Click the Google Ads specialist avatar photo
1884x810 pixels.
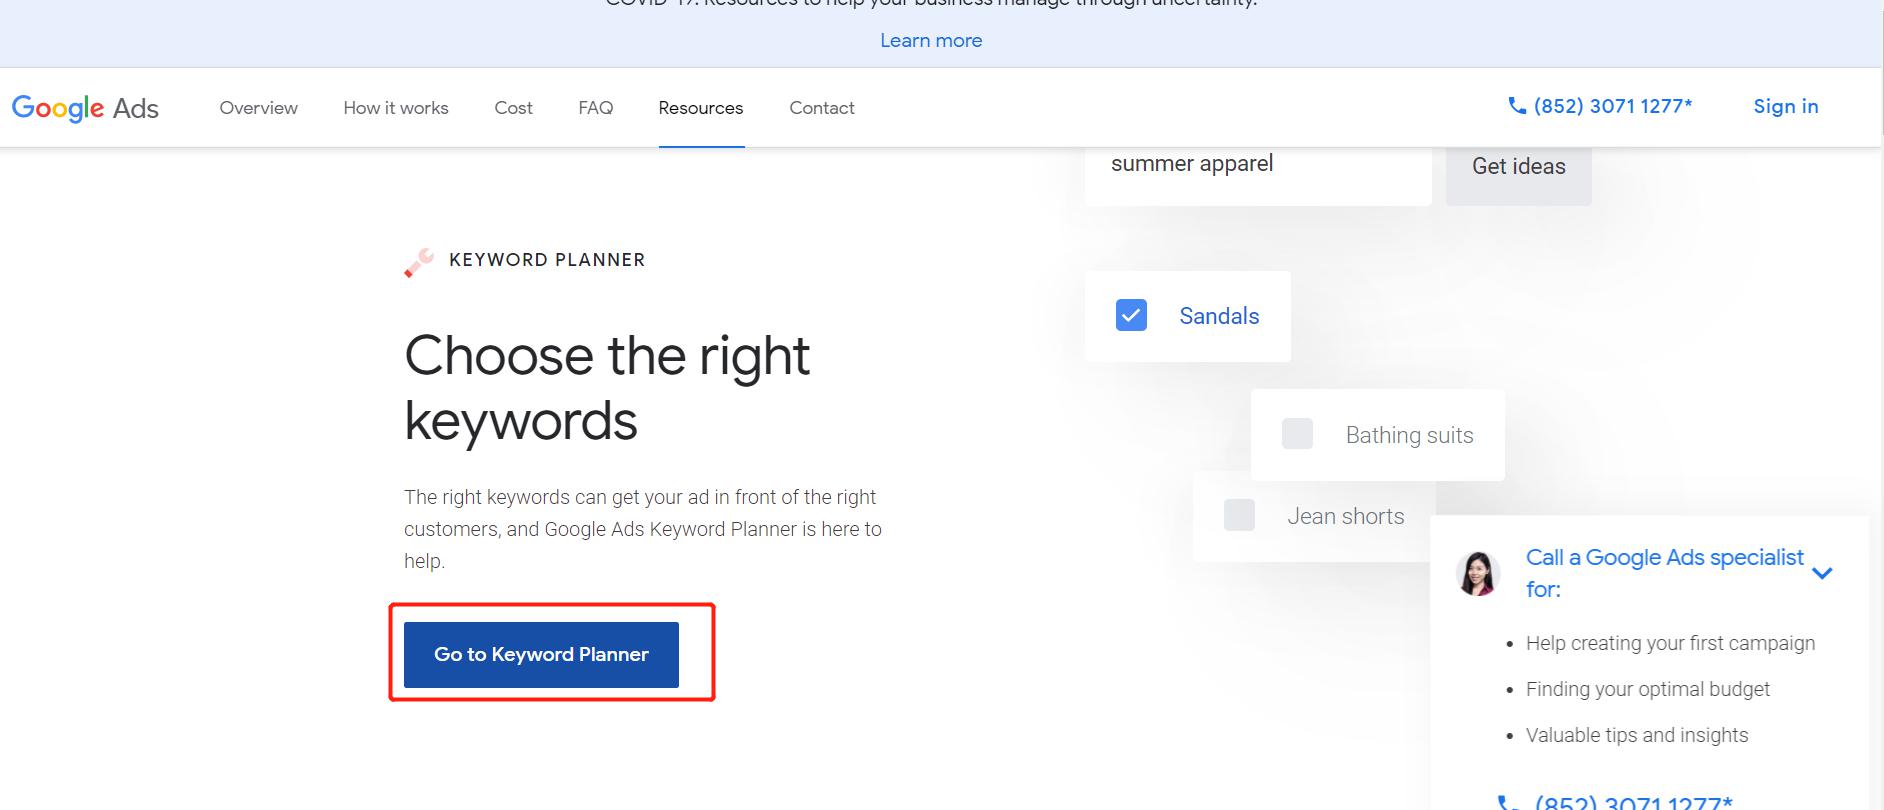pos(1478,573)
